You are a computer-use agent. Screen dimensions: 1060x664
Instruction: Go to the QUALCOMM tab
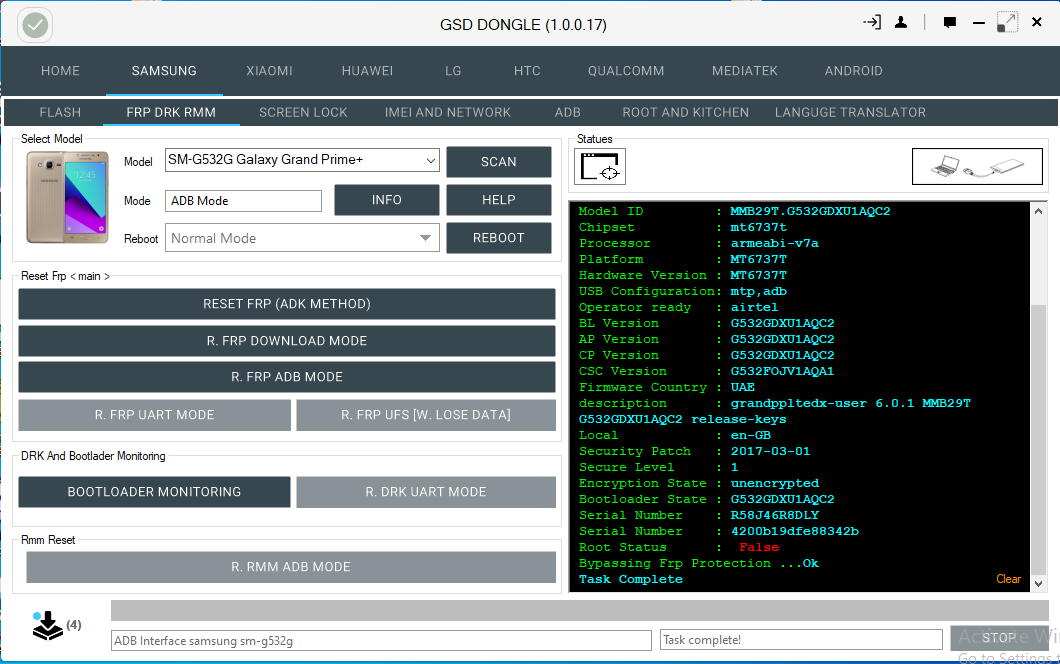[626, 71]
